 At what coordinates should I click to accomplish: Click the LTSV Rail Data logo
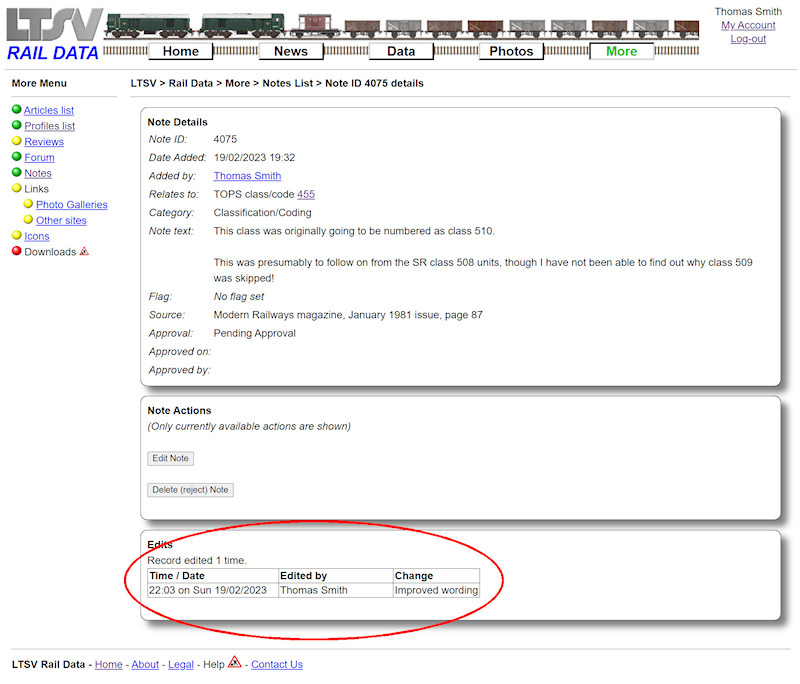(52, 30)
